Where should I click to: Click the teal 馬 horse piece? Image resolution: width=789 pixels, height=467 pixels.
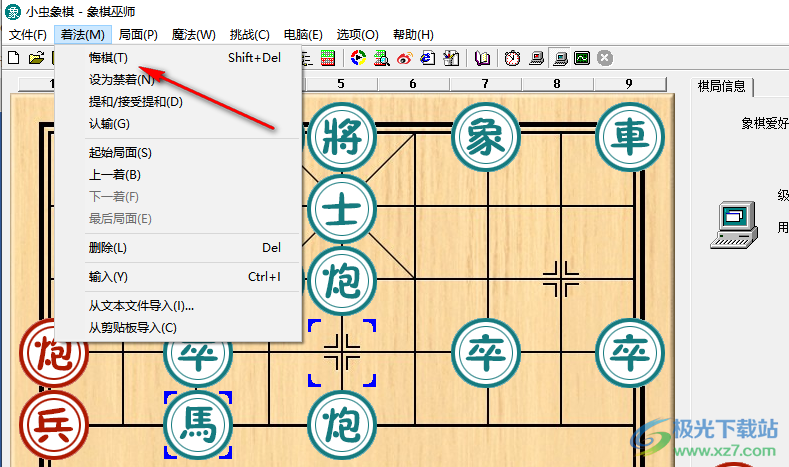click(198, 425)
